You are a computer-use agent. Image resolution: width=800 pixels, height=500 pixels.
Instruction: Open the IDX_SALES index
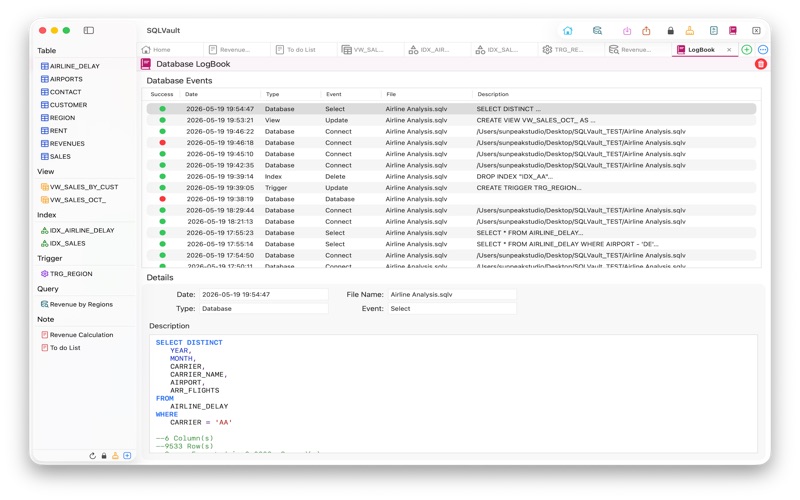click(63, 243)
